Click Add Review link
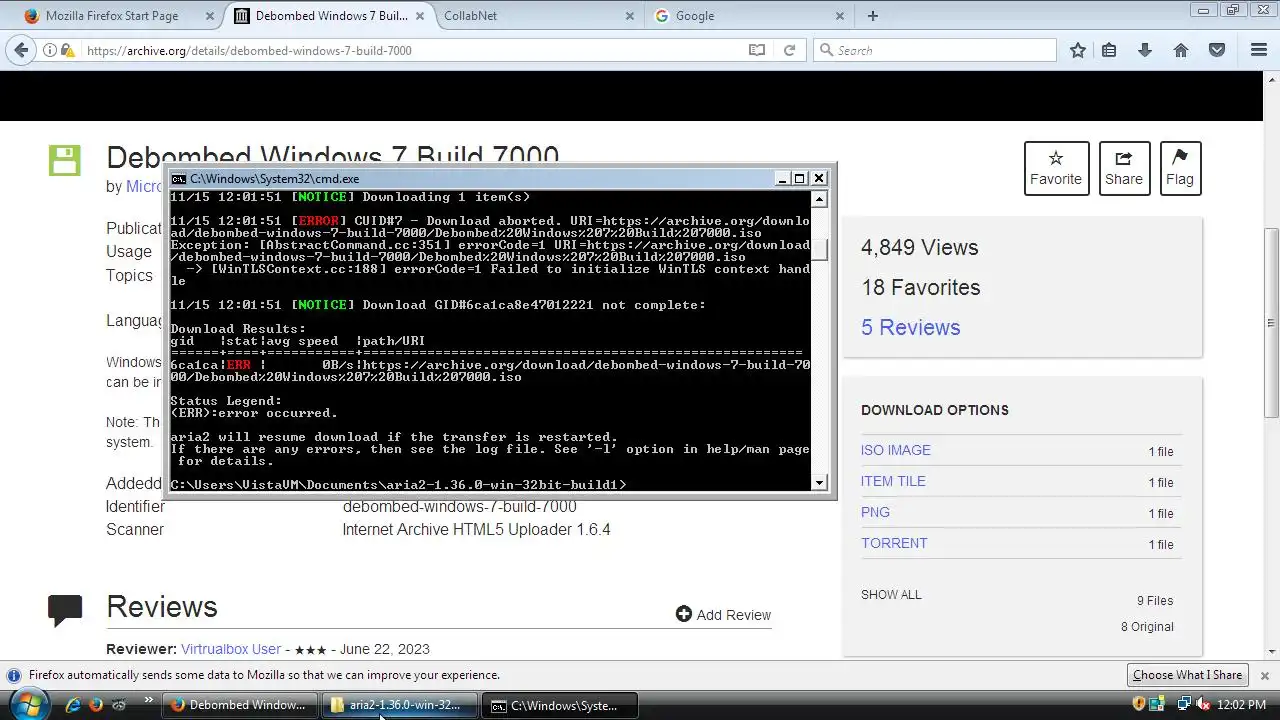Viewport: 1280px width, 720px height. [x=723, y=614]
